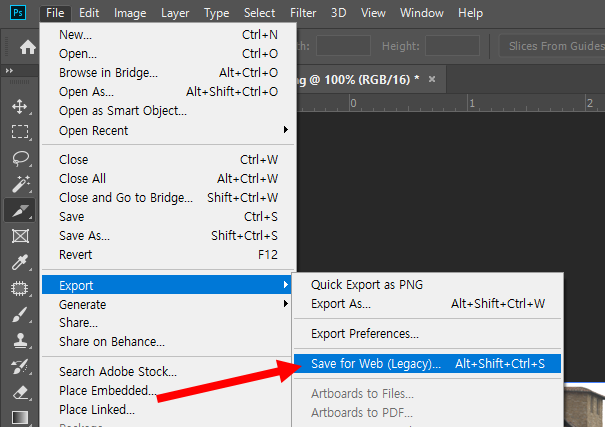Choose Close and Go to Bridge...
This screenshot has height=427, width=605.
point(169,197)
